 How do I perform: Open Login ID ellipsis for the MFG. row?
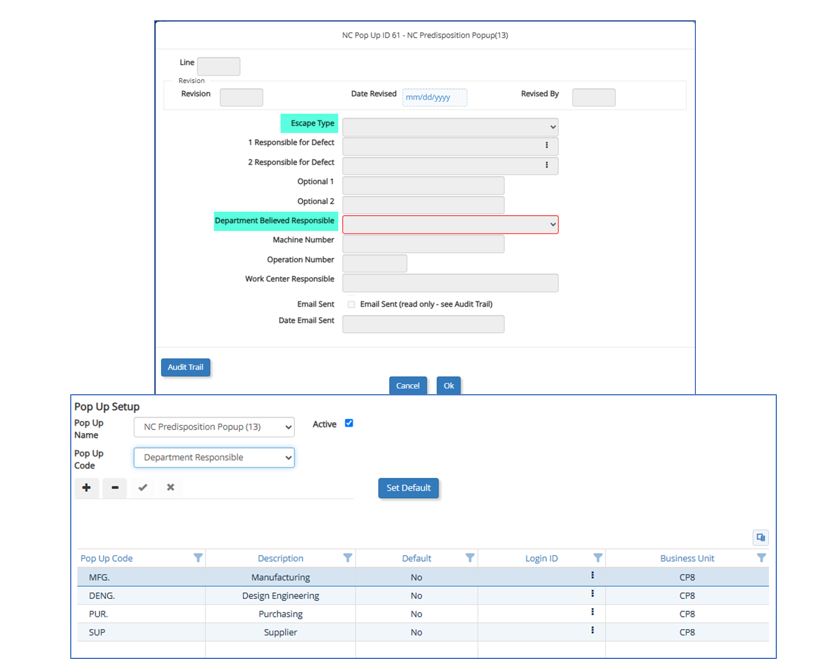tap(592, 576)
